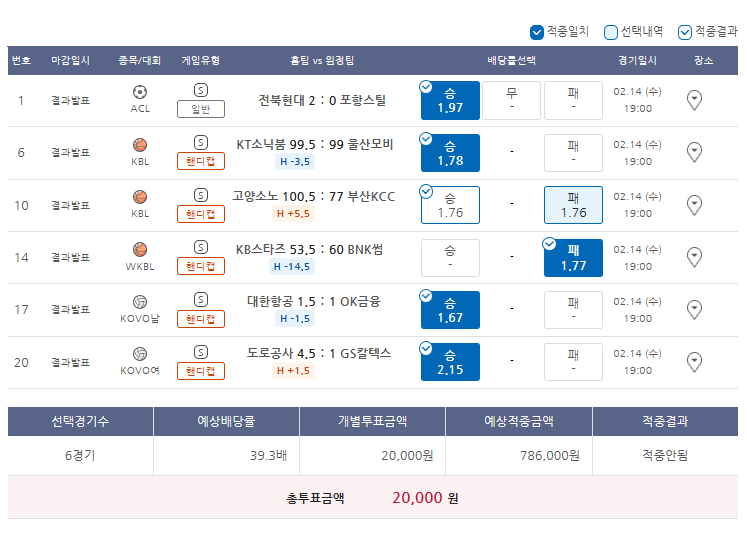Select 승 2.15 odds for 도로공사
Viewport: 747px width, 533px height.
(x=450, y=362)
